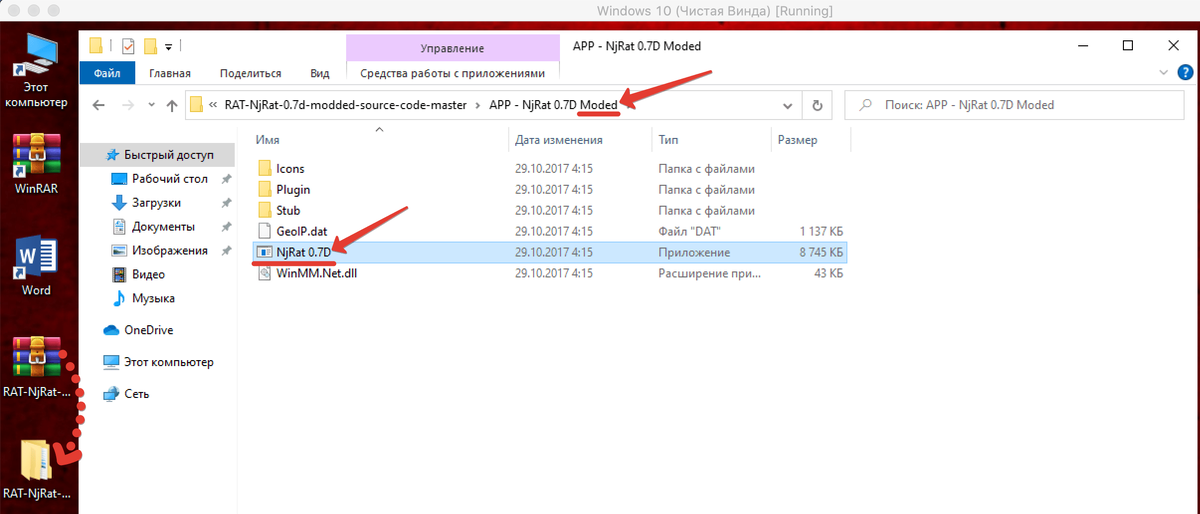The height and width of the screenshot is (514, 1200).
Task: Open the address bar history dropdown
Action: (x=787, y=105)
